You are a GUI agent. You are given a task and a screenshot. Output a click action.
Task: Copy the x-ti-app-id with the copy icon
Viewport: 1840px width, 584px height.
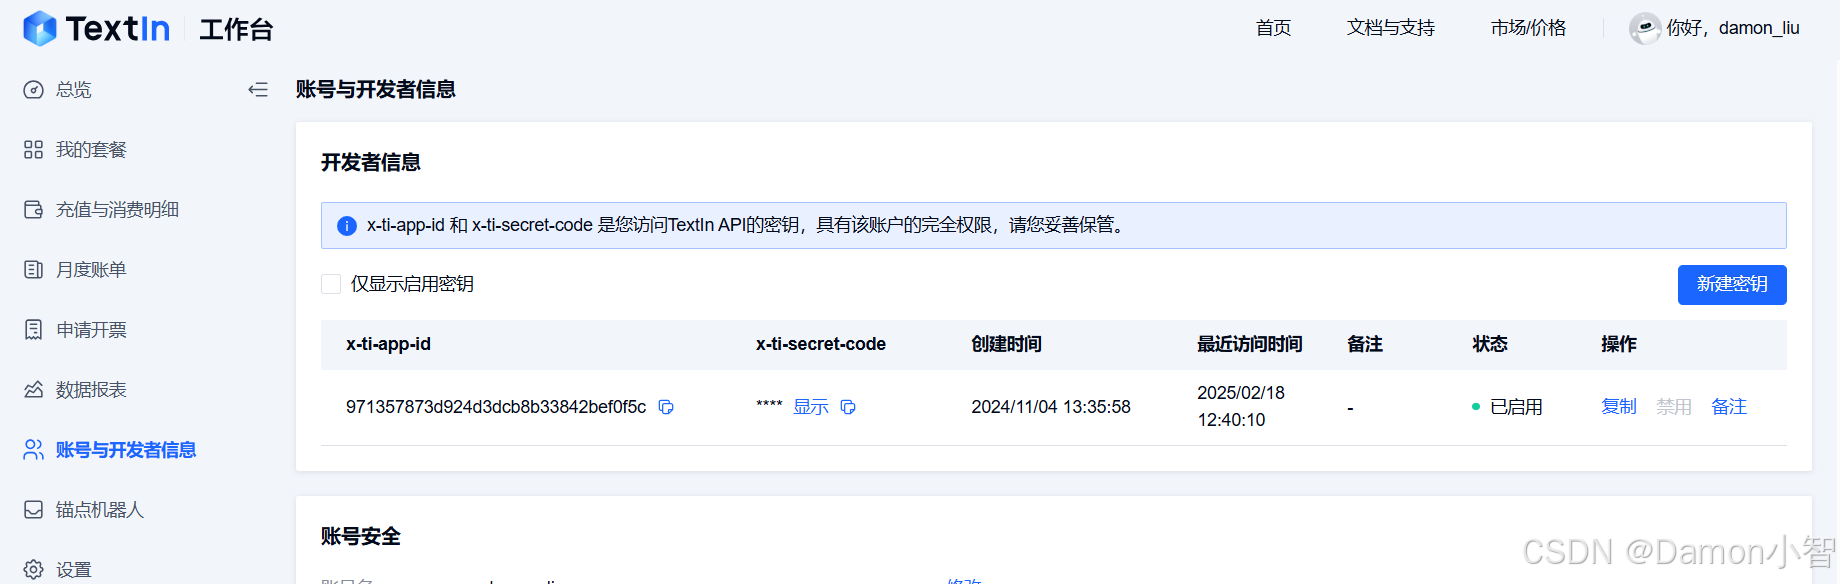[x=666, y=407]
